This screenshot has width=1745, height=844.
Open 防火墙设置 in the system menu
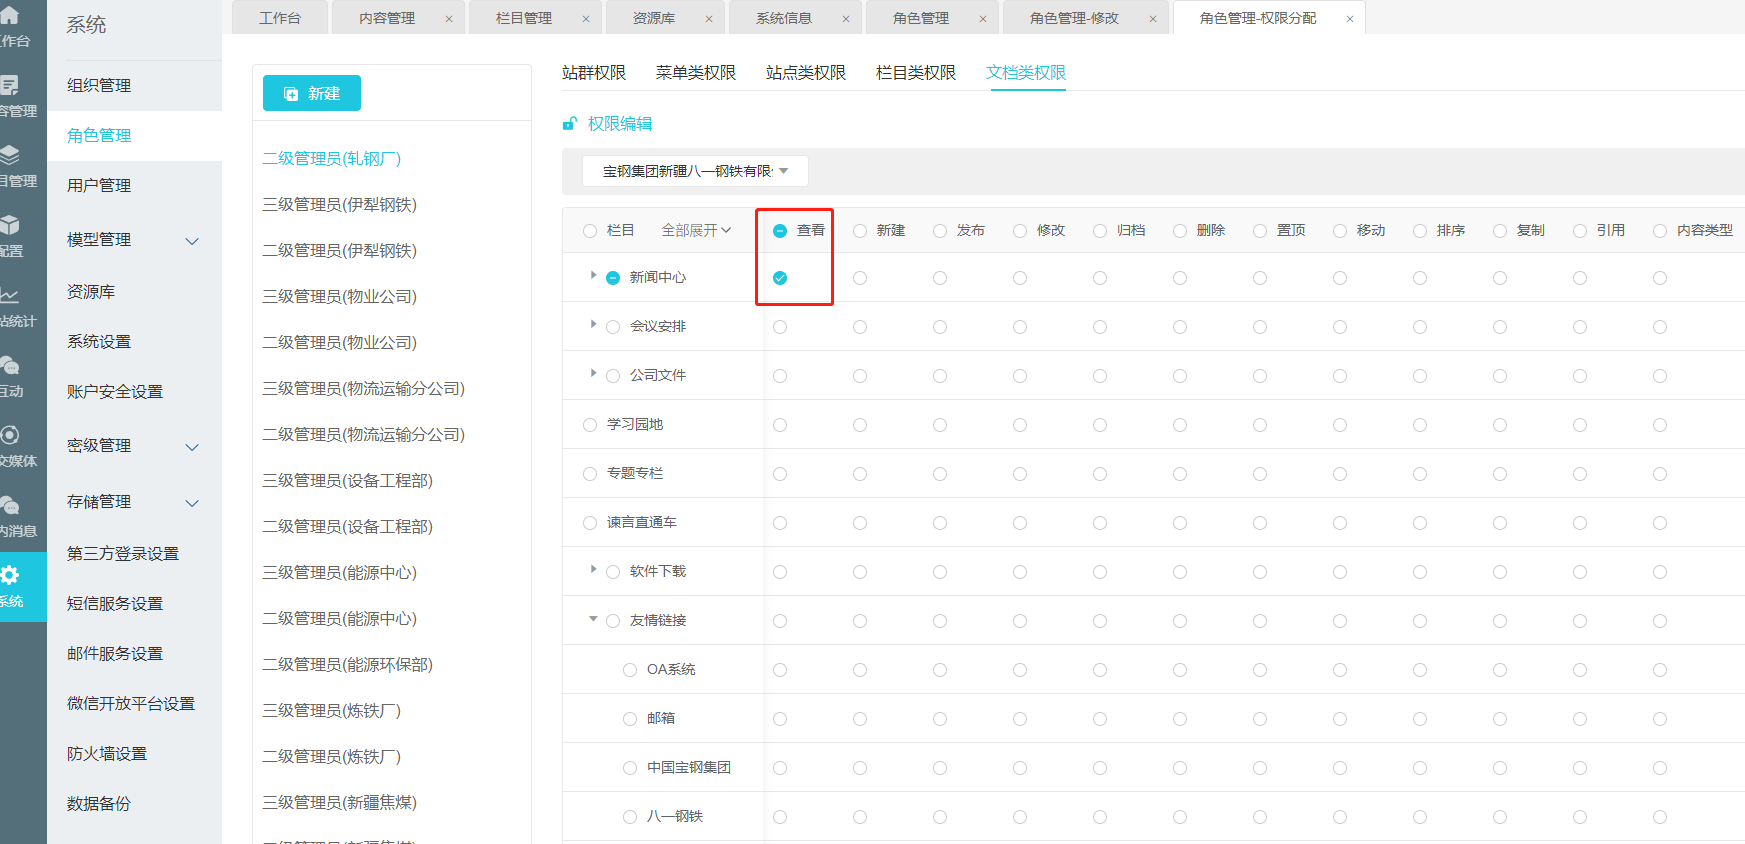107,753
